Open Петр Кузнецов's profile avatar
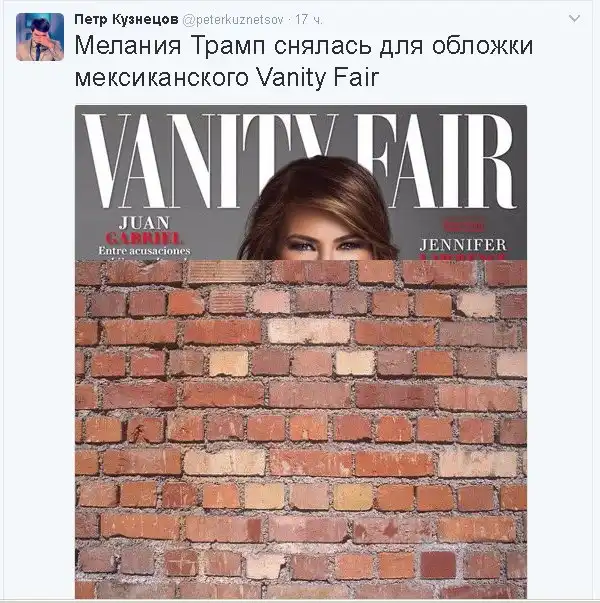 [x=40, y=37]
